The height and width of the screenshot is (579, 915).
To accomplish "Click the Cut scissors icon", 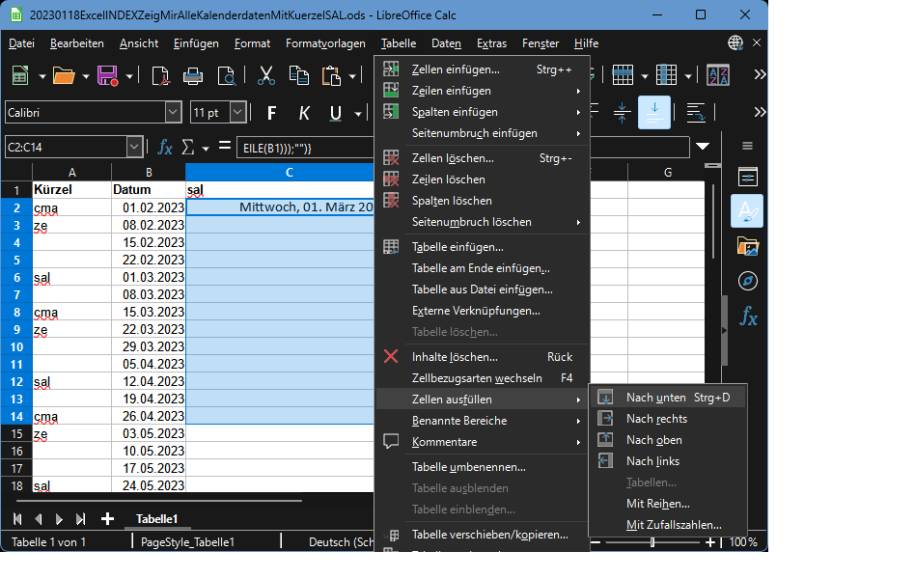I will point(268,75).
